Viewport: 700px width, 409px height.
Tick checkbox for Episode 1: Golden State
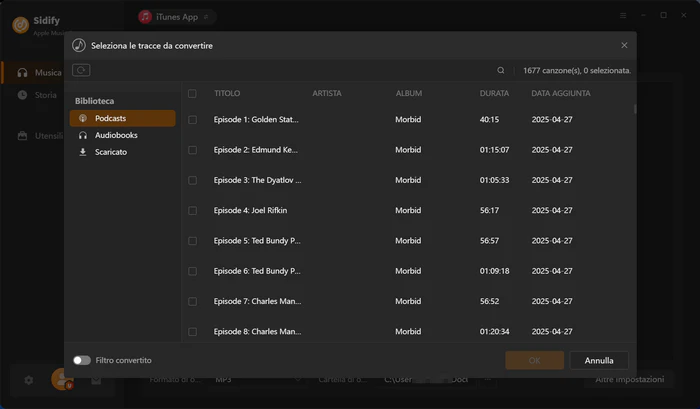192,119
